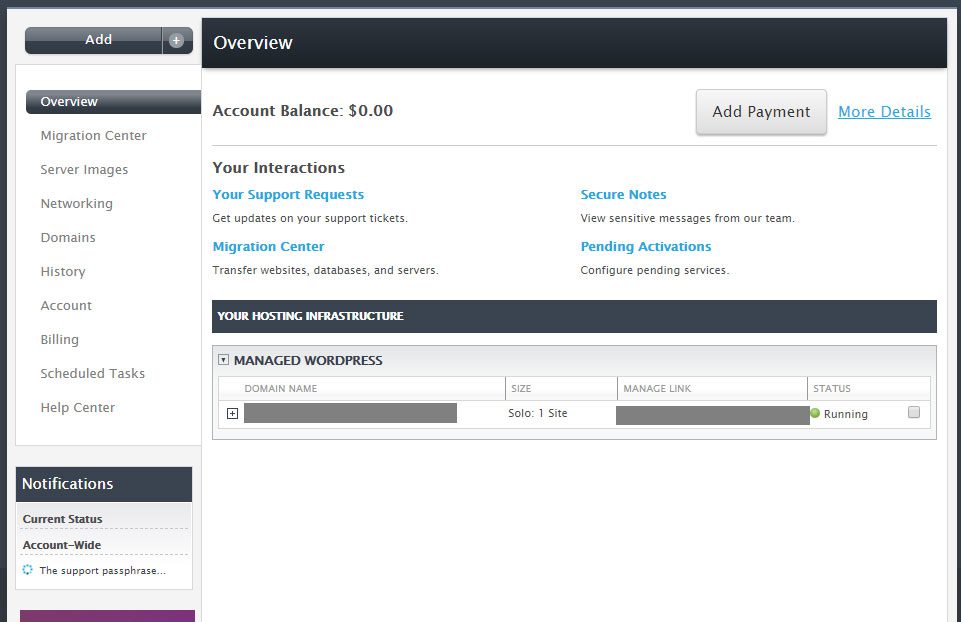961x622 pixels.
Task: Open the Add dropdown button
Action: [x=98, y=40]
